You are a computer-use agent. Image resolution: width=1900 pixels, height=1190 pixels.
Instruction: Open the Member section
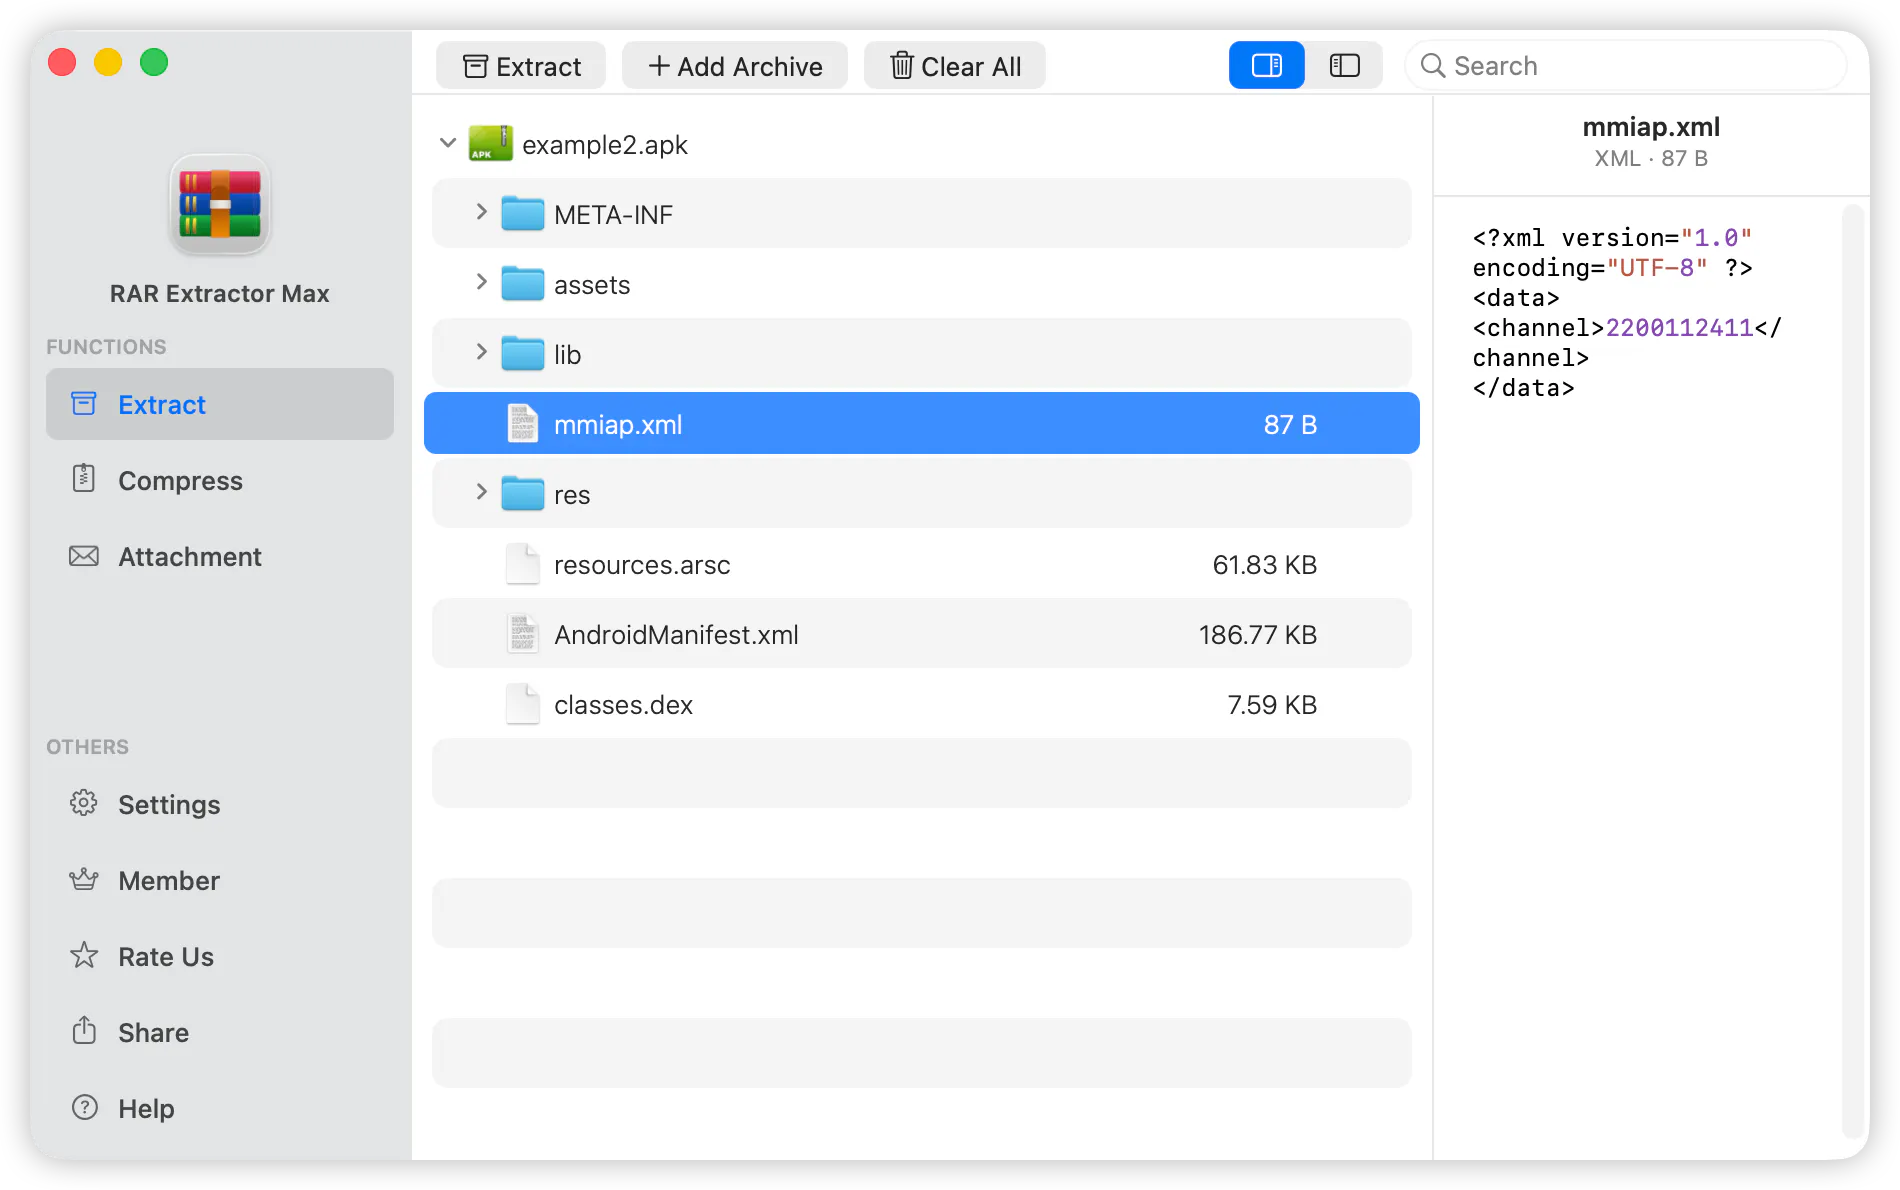tap(220, 880)
